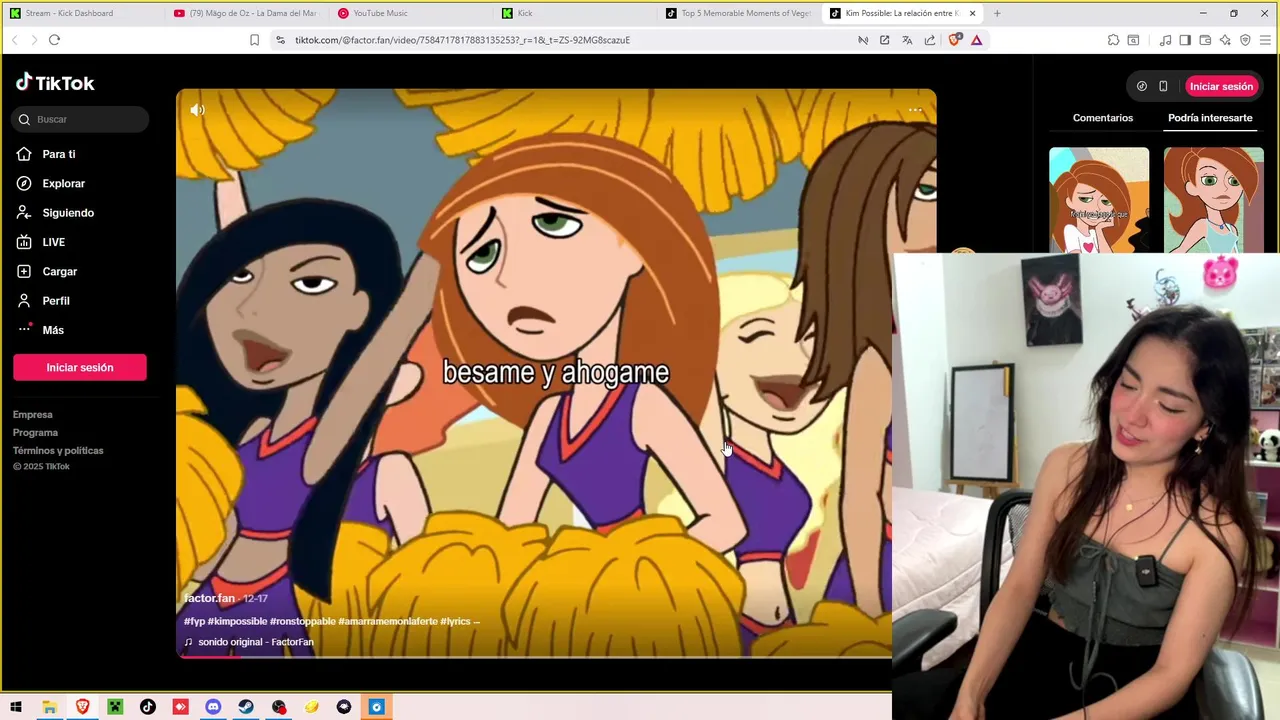The width and height of the screenshot is (1280, 720).
Task: Open the browser hamburger main menu
Action: (1266, 40)
